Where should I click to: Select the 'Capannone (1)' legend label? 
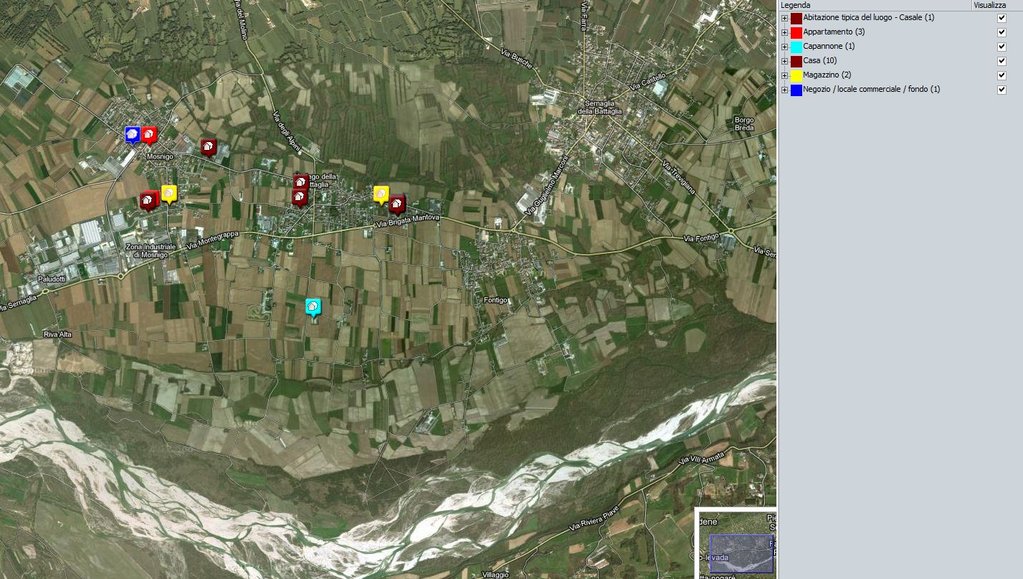tap(829, 46)
